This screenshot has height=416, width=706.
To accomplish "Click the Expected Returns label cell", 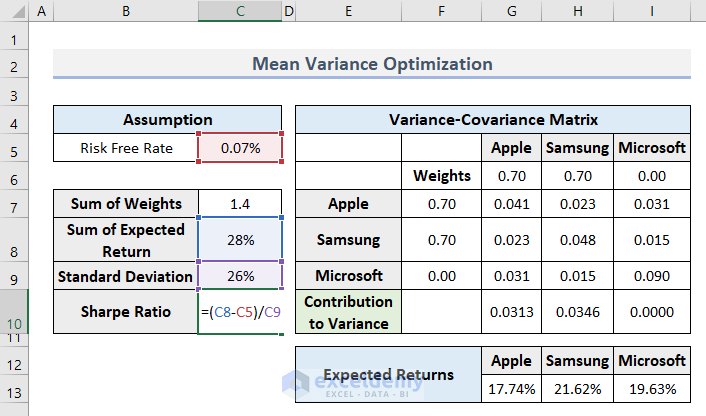I will point(387,375).
